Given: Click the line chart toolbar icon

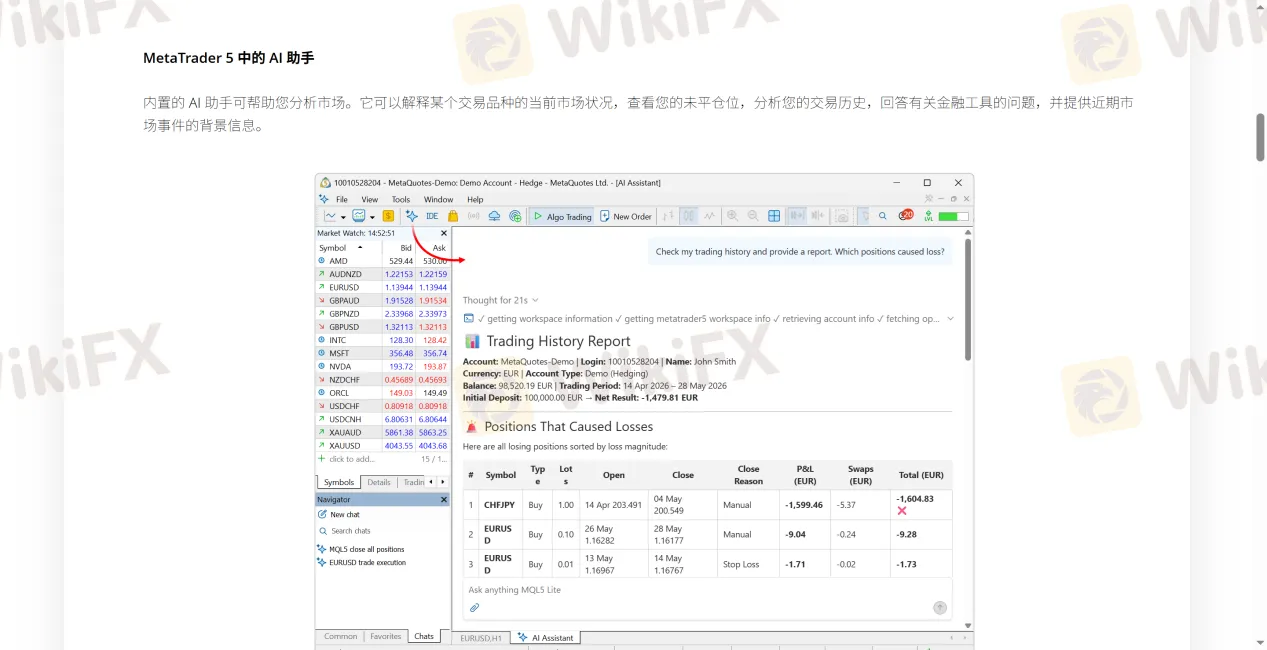Looking at the screenshot, I should (330, 216).
